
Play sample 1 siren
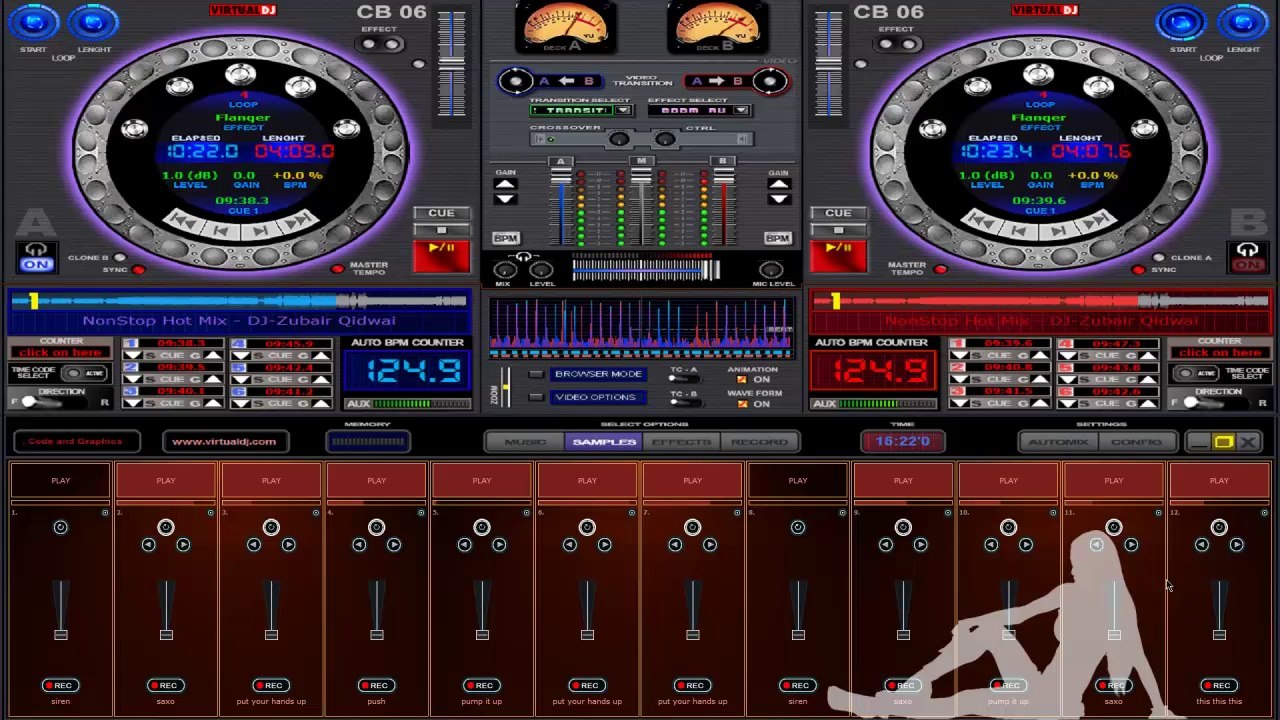(x=61, y=481)
